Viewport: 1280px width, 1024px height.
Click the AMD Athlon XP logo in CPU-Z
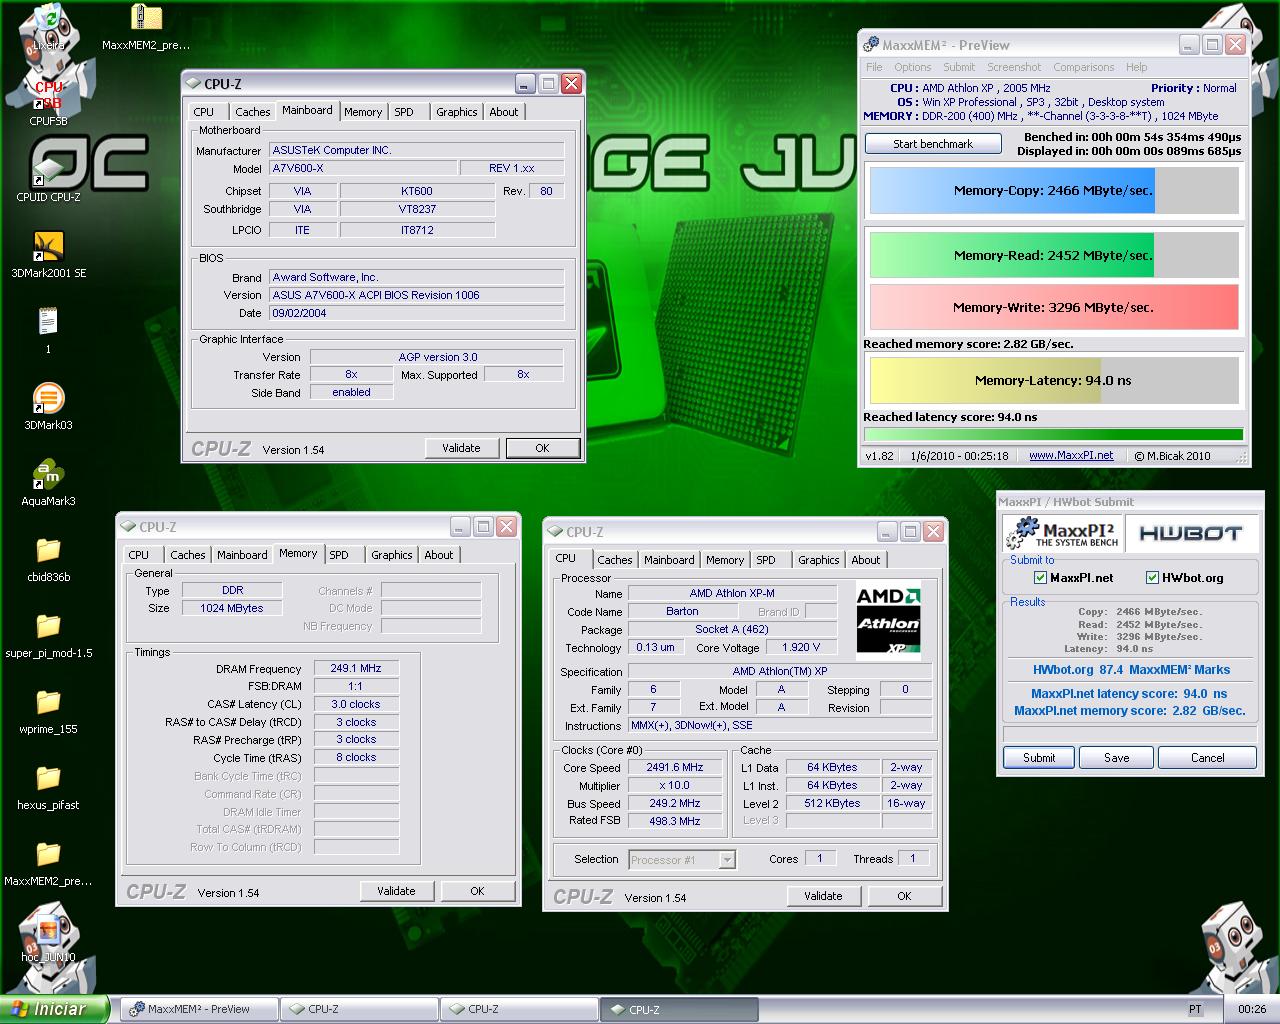coord(888,620)
